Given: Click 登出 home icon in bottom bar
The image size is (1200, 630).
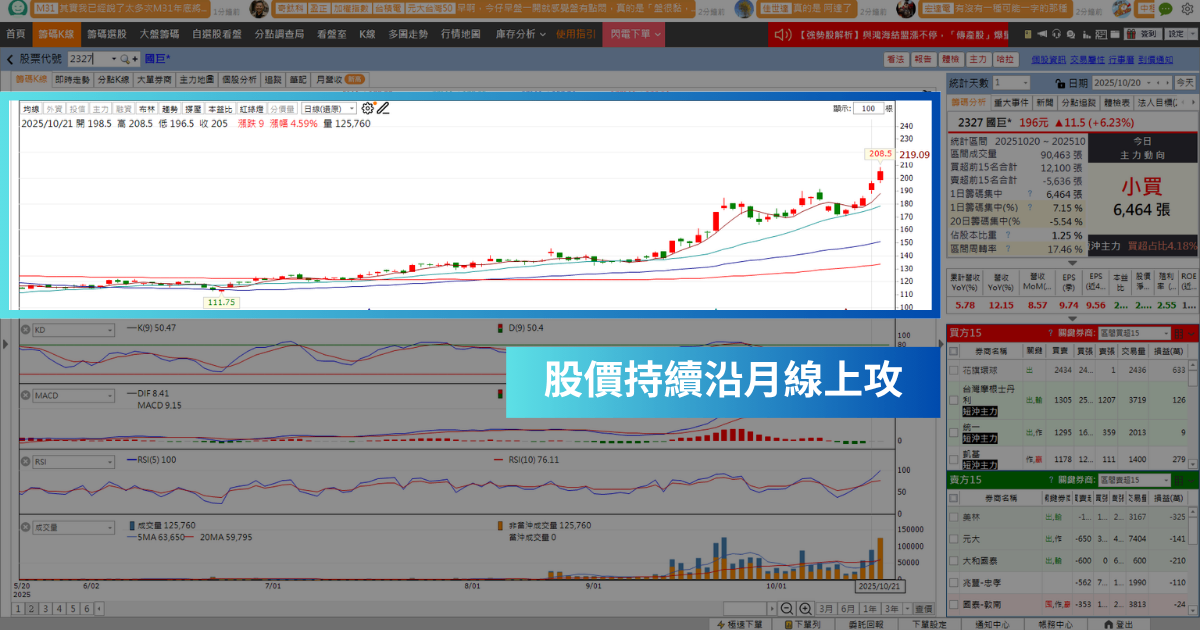Looking at the screenshot, I should [x=1108, y=624].
